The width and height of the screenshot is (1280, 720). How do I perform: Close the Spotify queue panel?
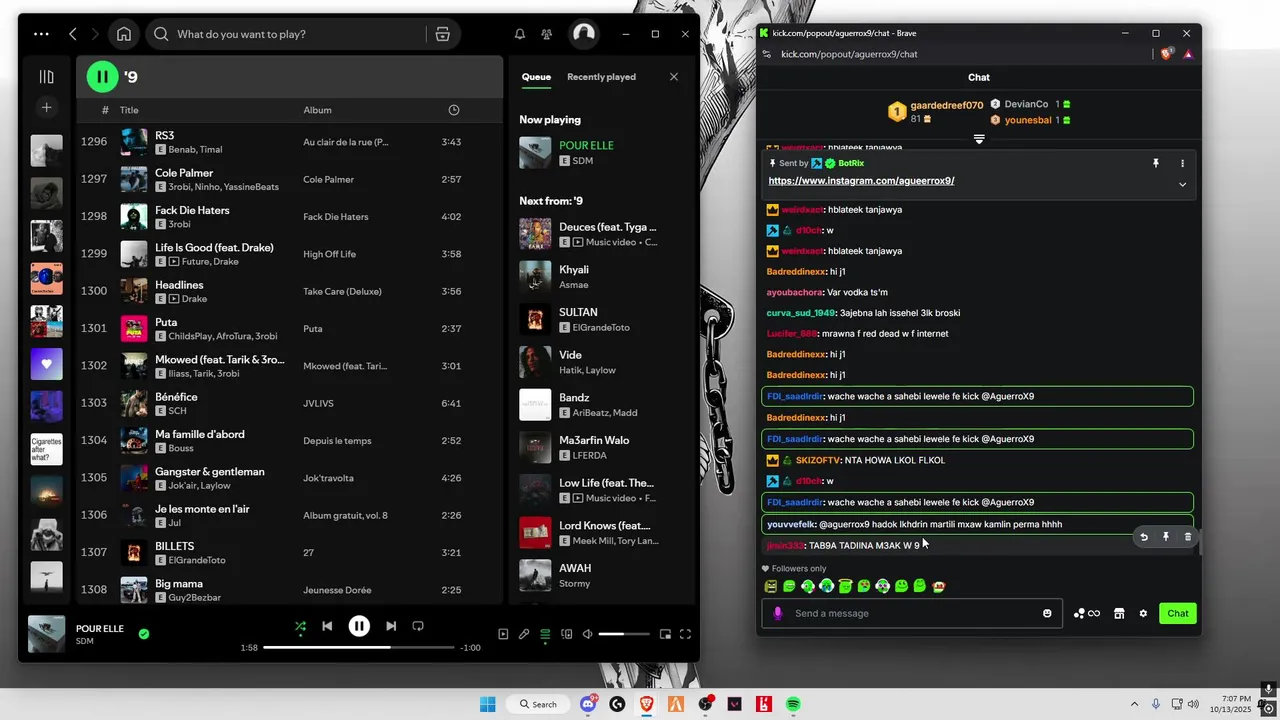click(674, 77)
